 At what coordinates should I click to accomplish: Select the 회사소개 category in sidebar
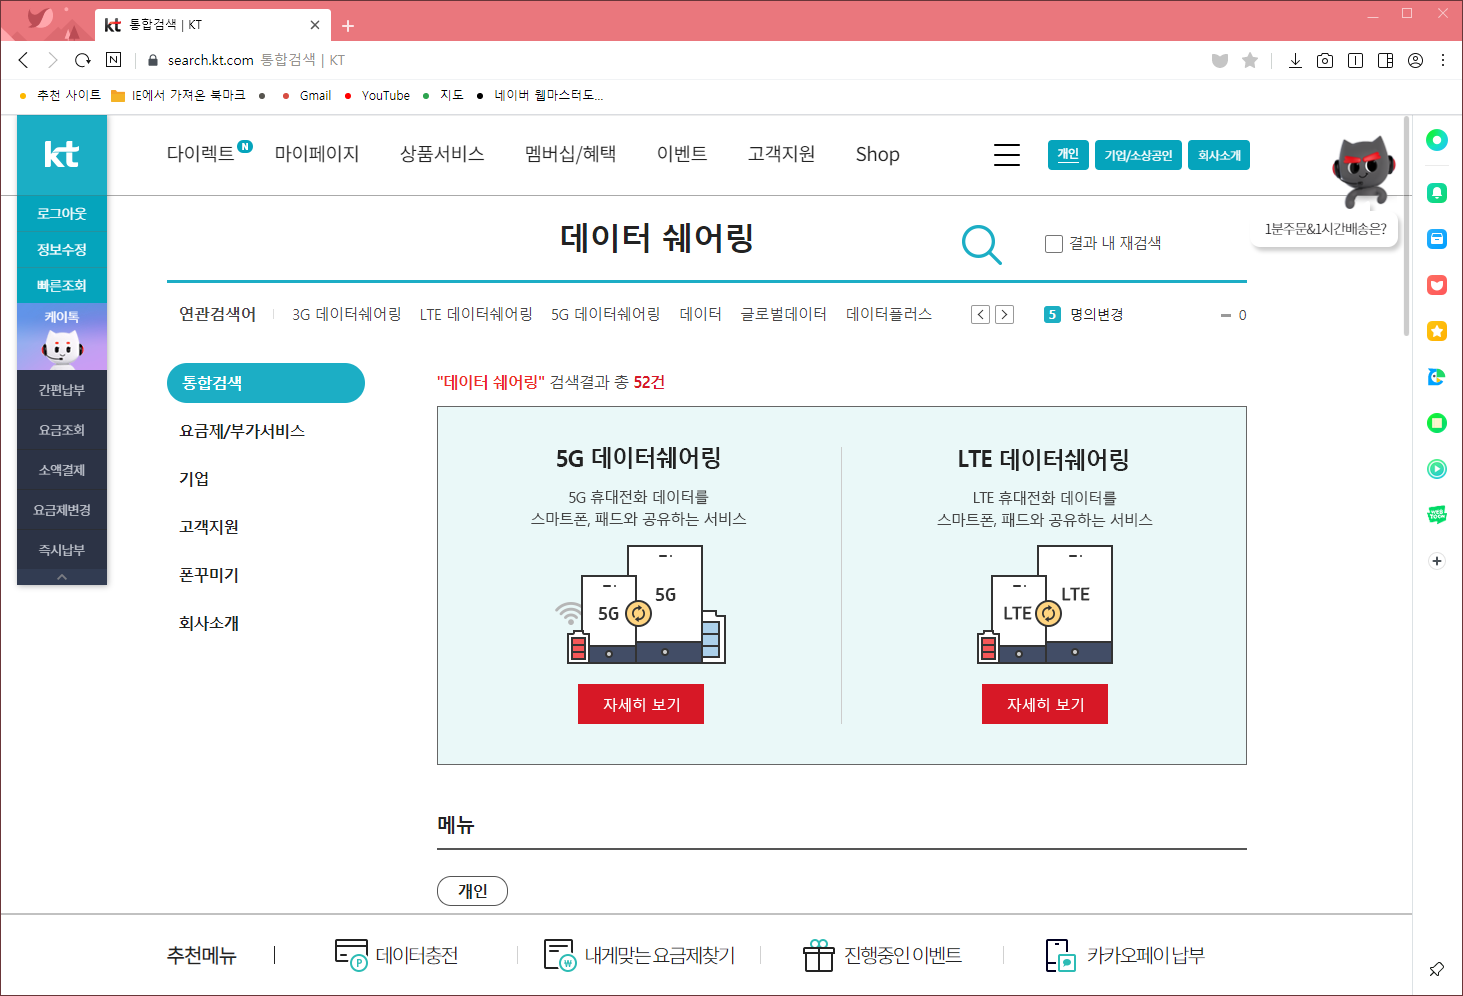[x=209, y=623]
